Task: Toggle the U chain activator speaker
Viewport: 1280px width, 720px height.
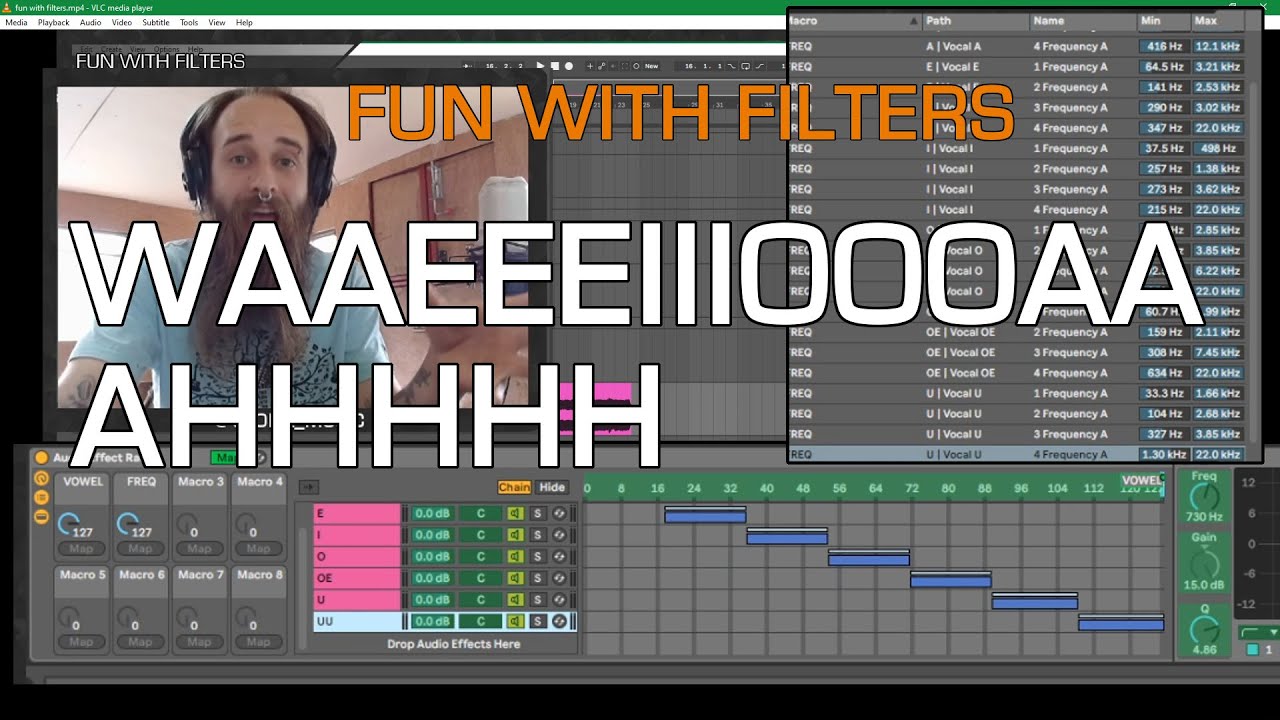Action: tap(515, 600)
